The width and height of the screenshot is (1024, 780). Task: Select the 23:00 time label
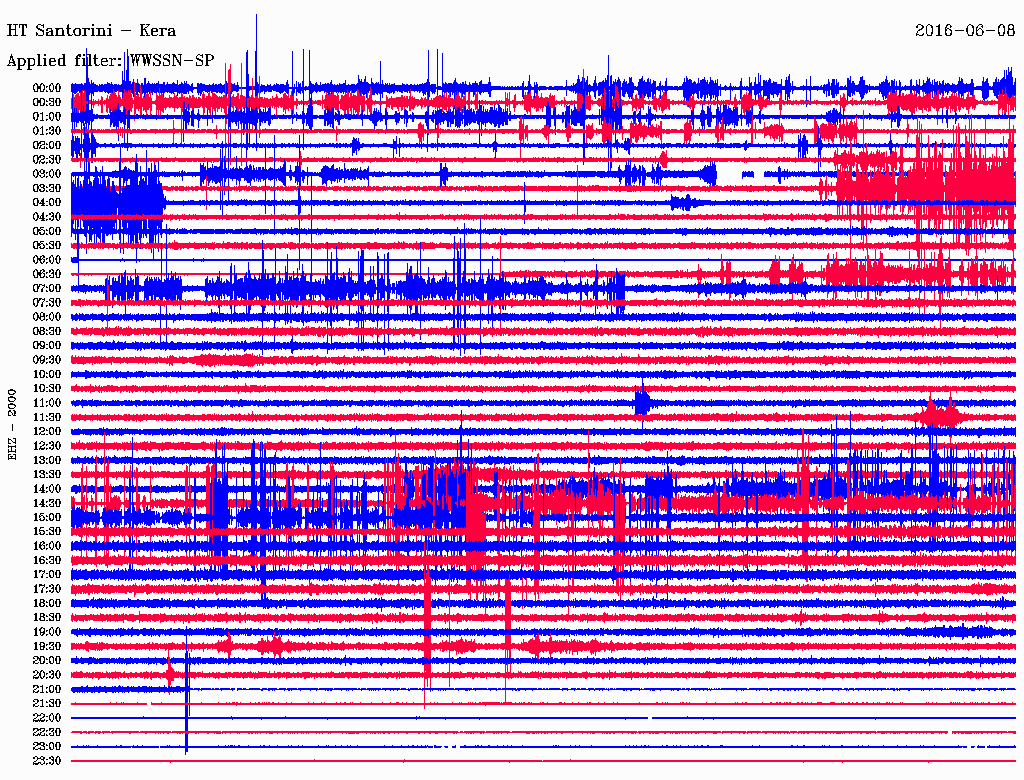[x=47, y=746]
